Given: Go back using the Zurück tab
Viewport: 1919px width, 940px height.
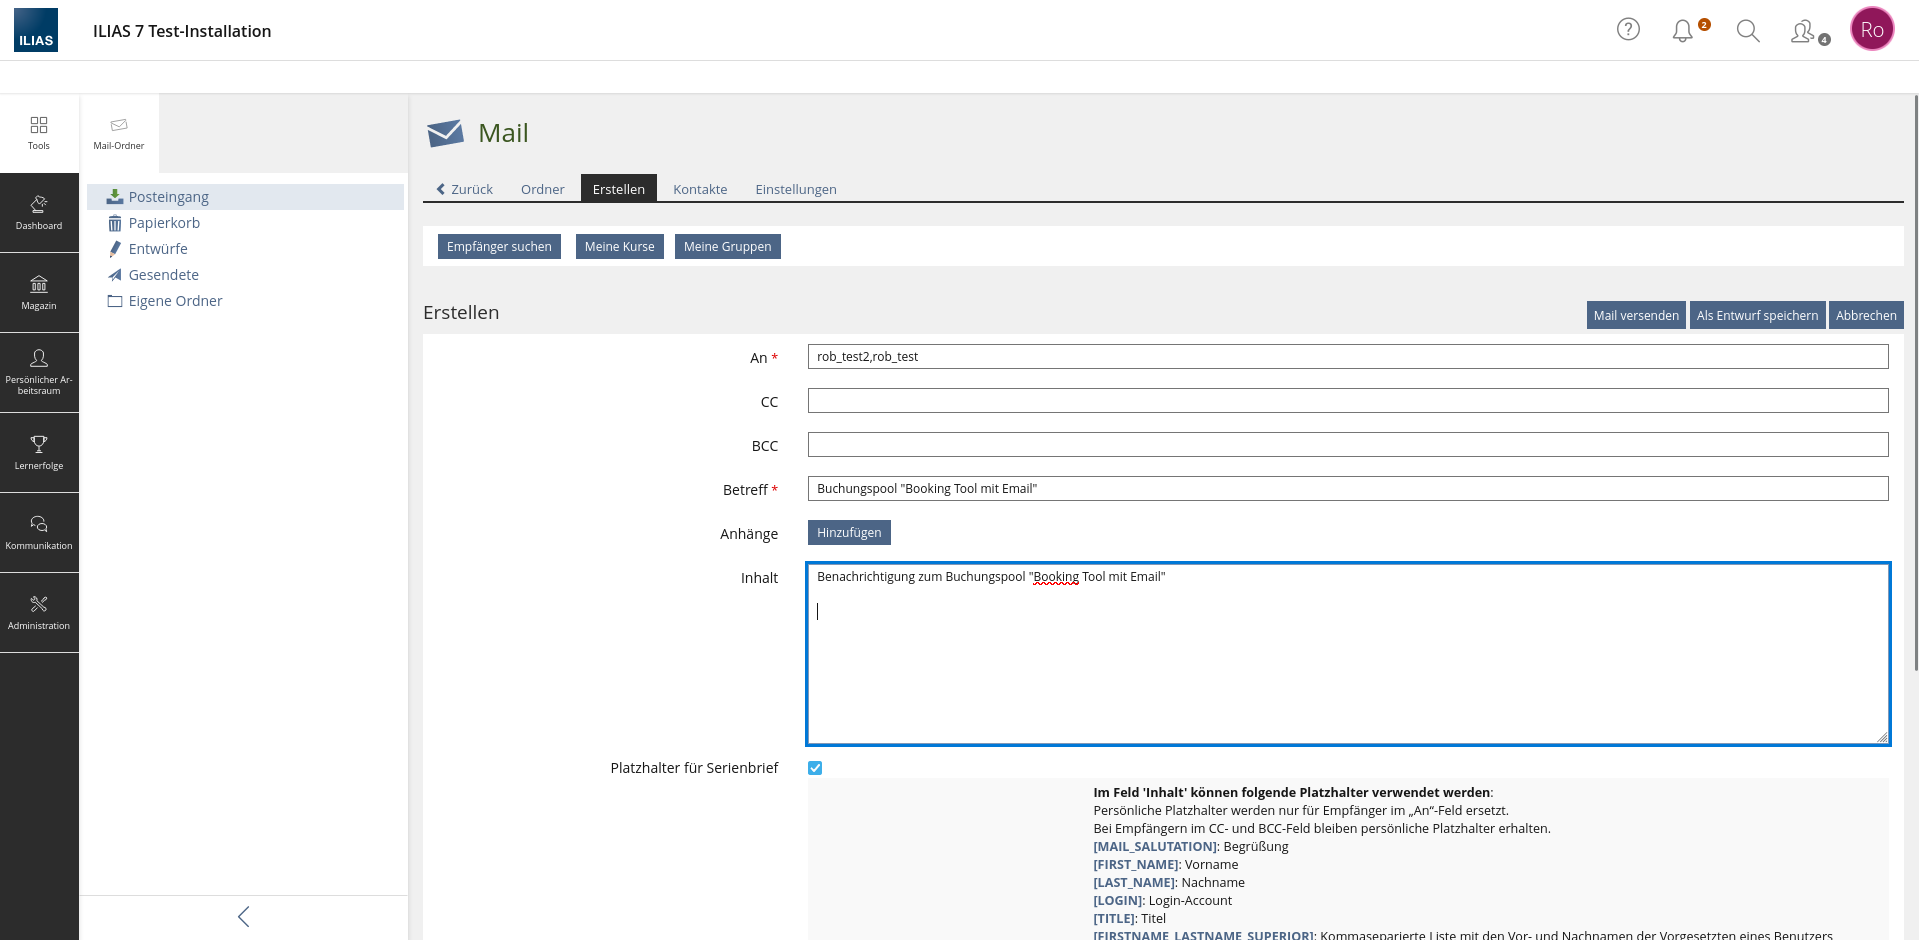Looking at the screenshot, I should pyautogui.click(x=464, y=189).
